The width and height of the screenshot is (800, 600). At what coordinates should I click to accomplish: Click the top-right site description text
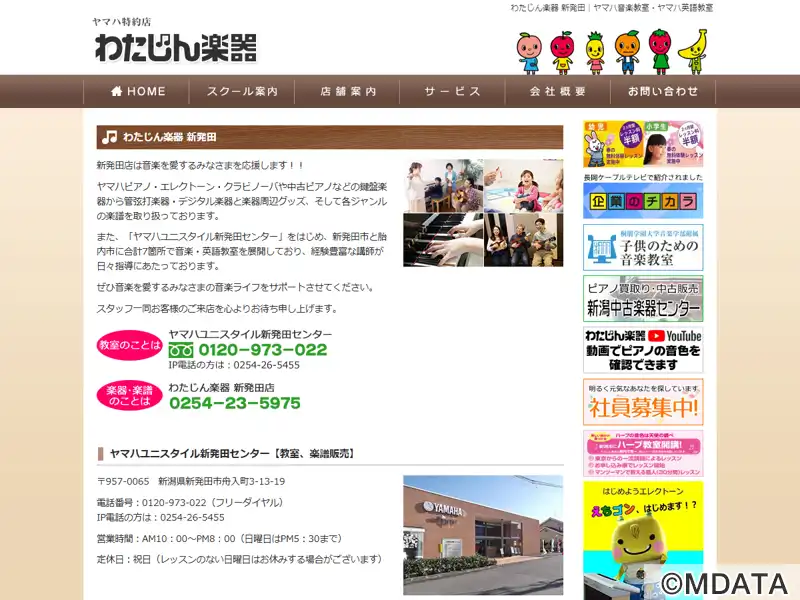tap(612, 8)
